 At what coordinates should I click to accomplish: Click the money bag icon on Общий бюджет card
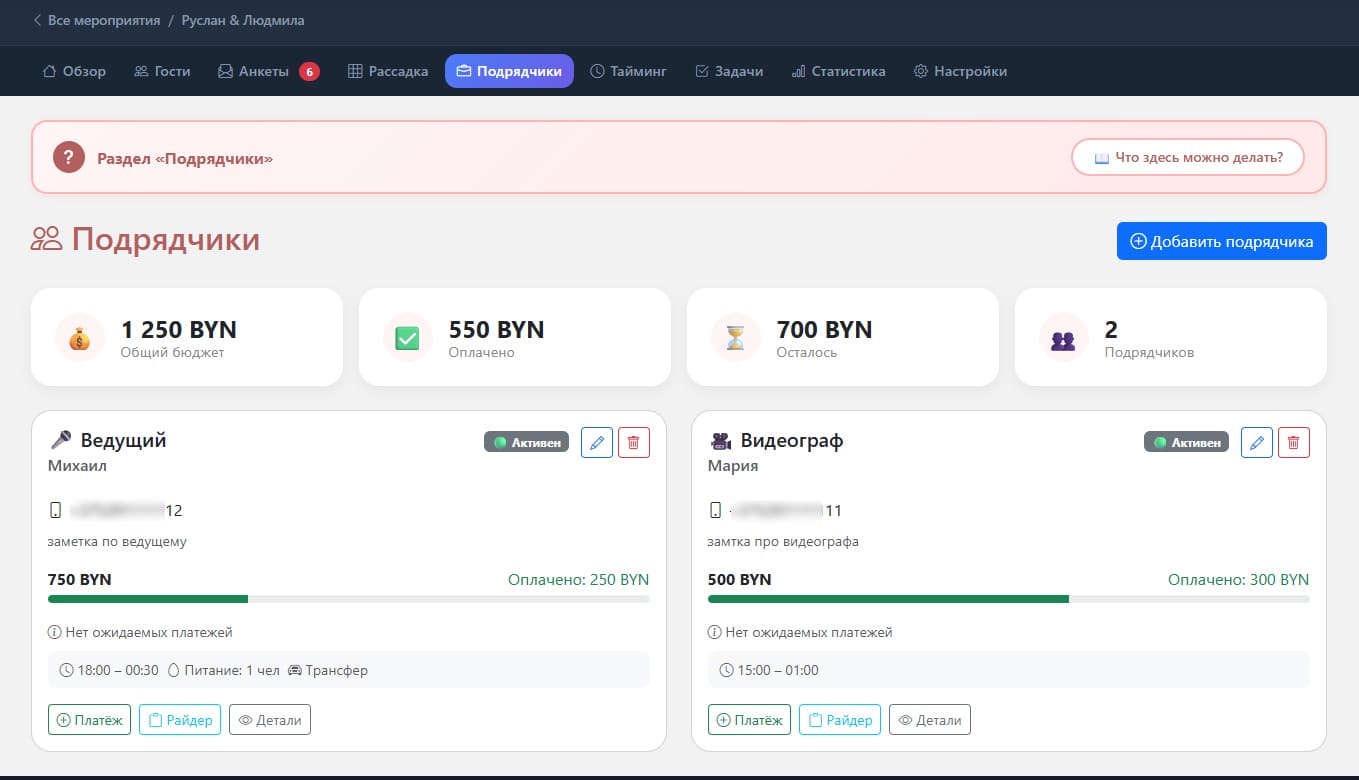(80, 338)
